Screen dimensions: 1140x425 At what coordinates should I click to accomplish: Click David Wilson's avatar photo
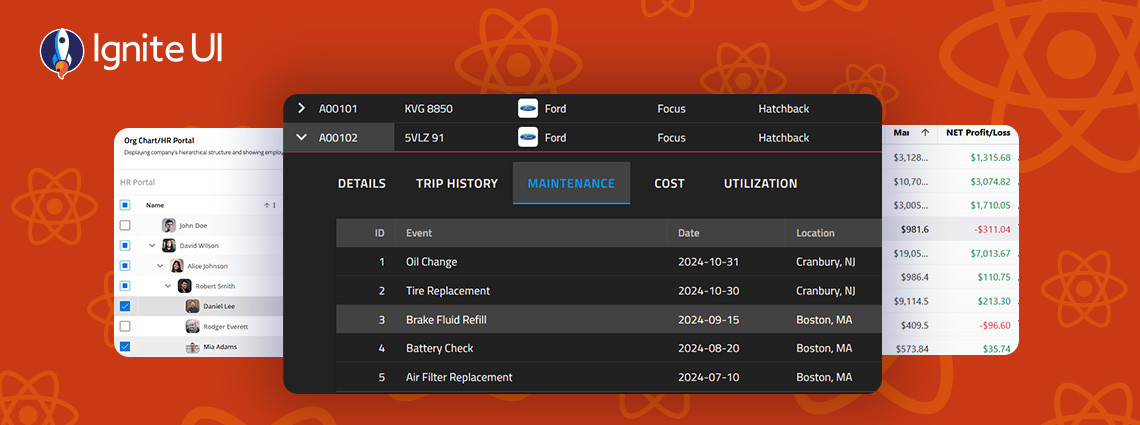pyautogui.click(x=169, y=245)
